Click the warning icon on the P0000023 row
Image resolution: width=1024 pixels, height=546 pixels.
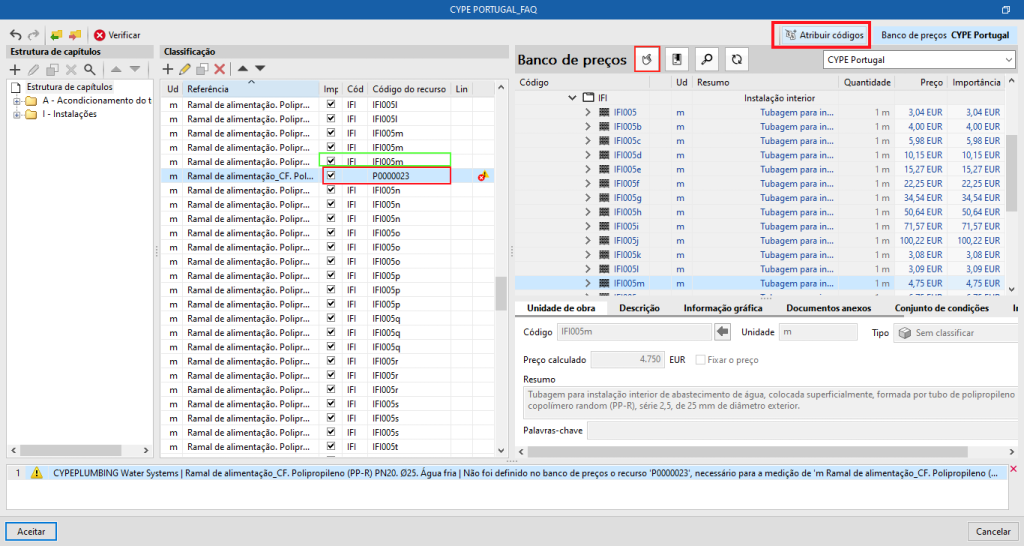pyautogui.click(x=485, y=176)
